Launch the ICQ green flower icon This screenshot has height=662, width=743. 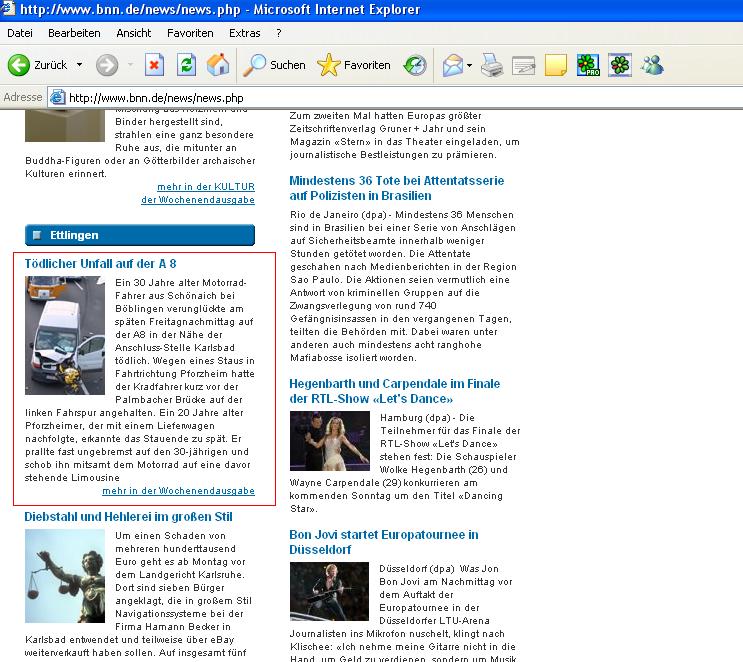[x=620, y=65]
